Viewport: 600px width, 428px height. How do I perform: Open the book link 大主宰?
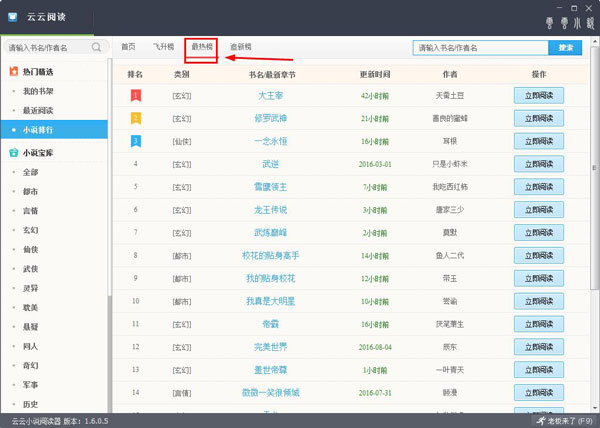click(x=271, y=95)
